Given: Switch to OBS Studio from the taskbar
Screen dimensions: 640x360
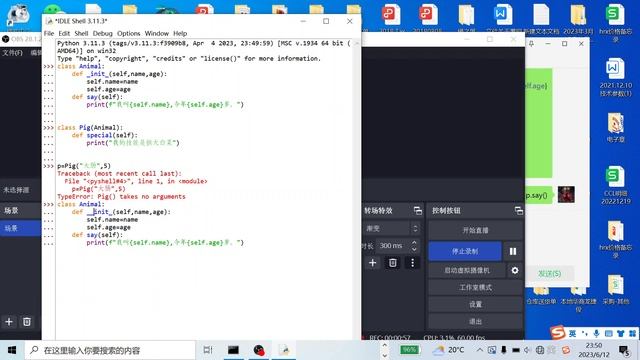Looking at the screenshot, I should 259,350.
